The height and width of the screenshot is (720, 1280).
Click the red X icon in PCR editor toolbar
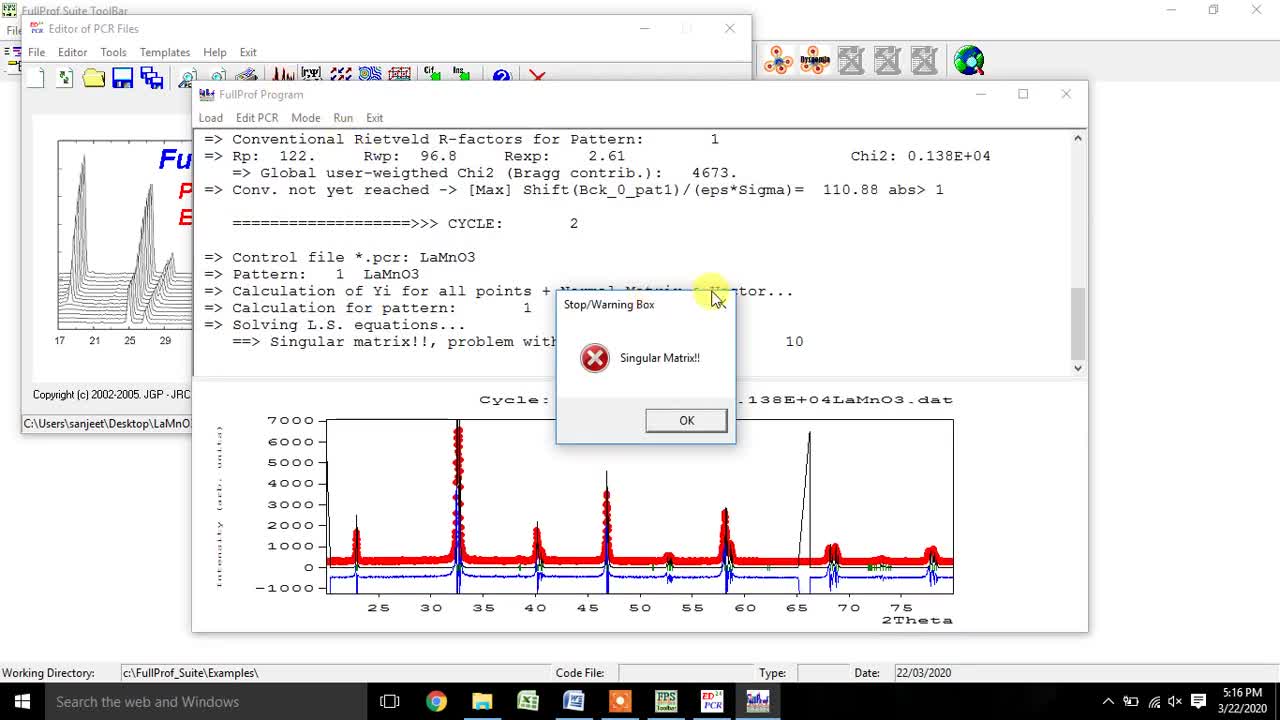(537, 76)
